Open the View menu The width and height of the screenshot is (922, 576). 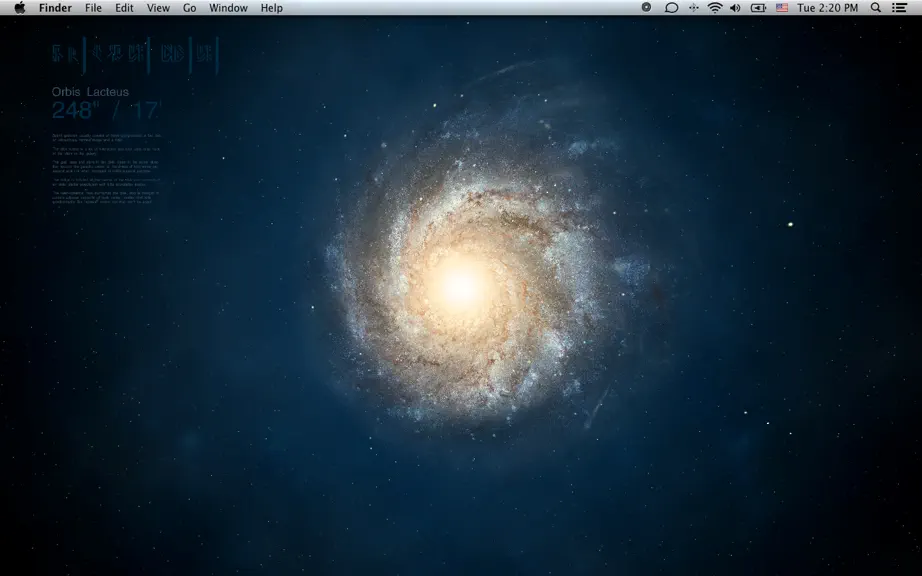[x=158, y=8]
